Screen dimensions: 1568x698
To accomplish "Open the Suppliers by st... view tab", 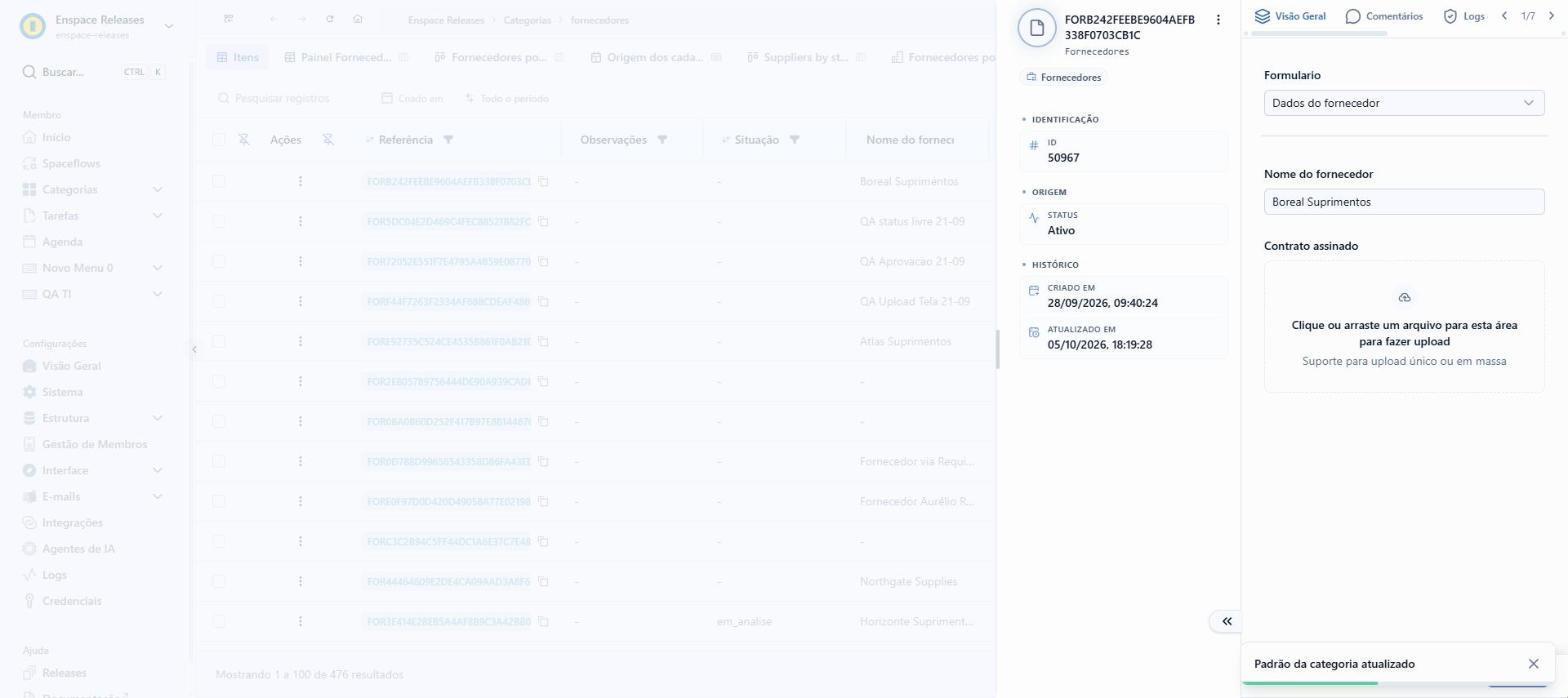I will [808, 58].
